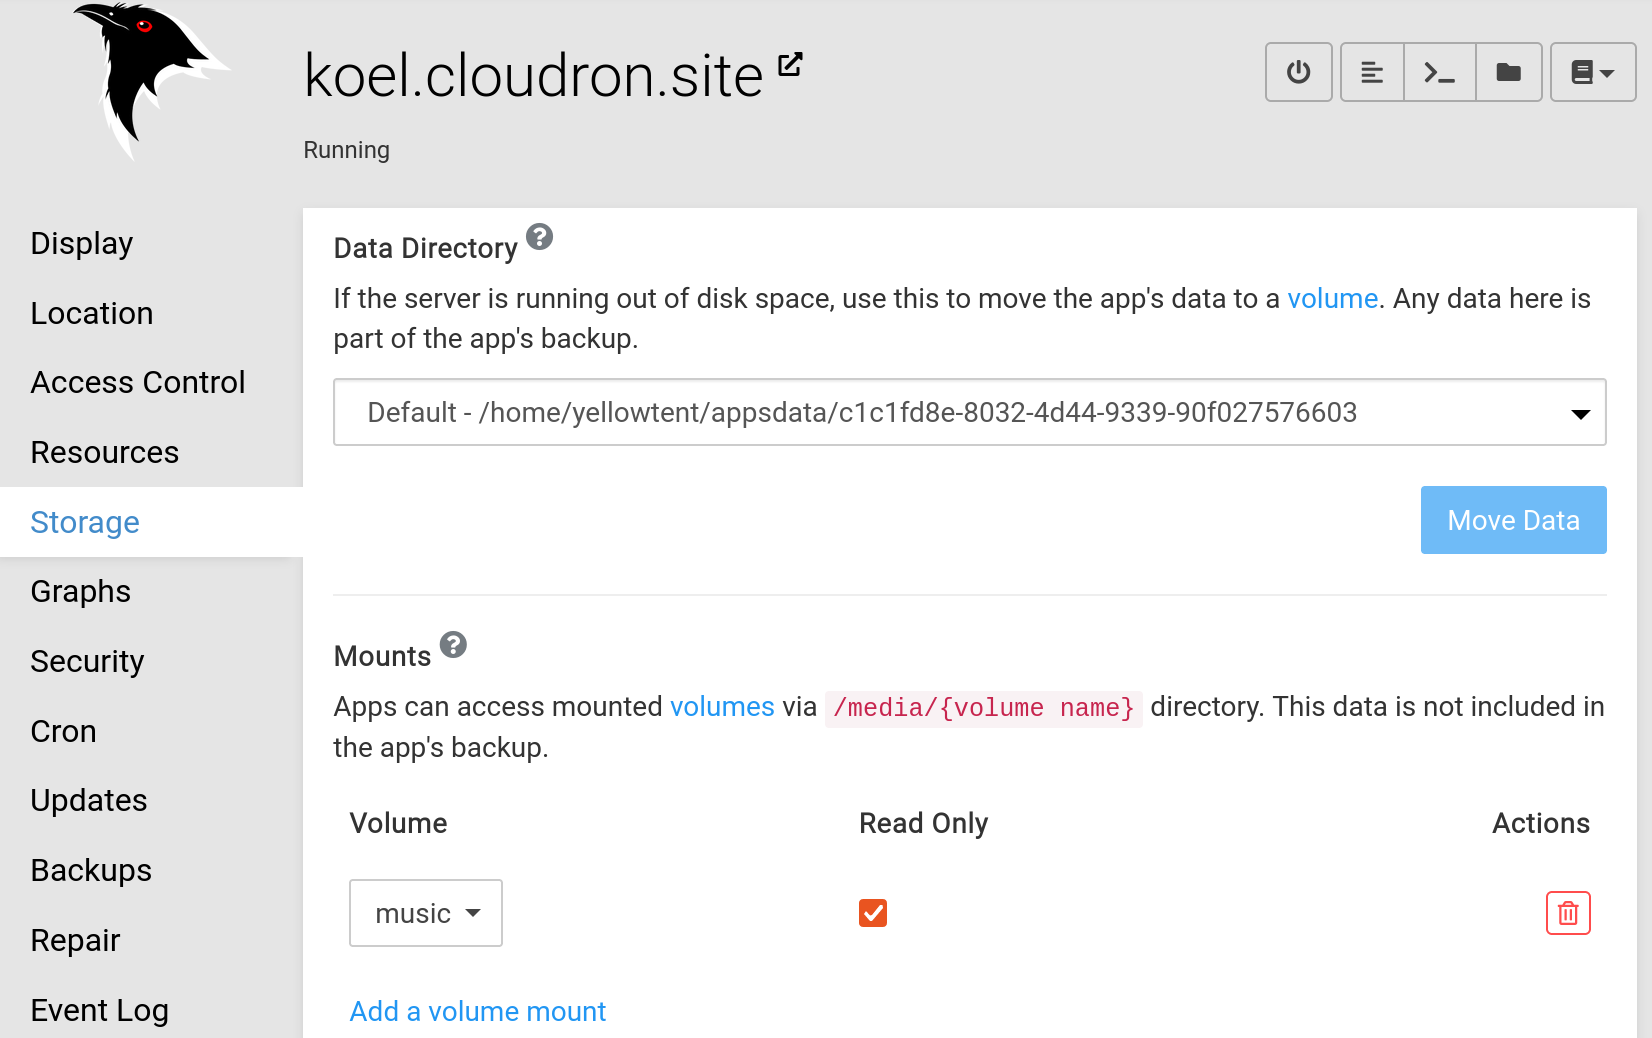Uncheck Read Only for music mount

[x=873, y=913]
